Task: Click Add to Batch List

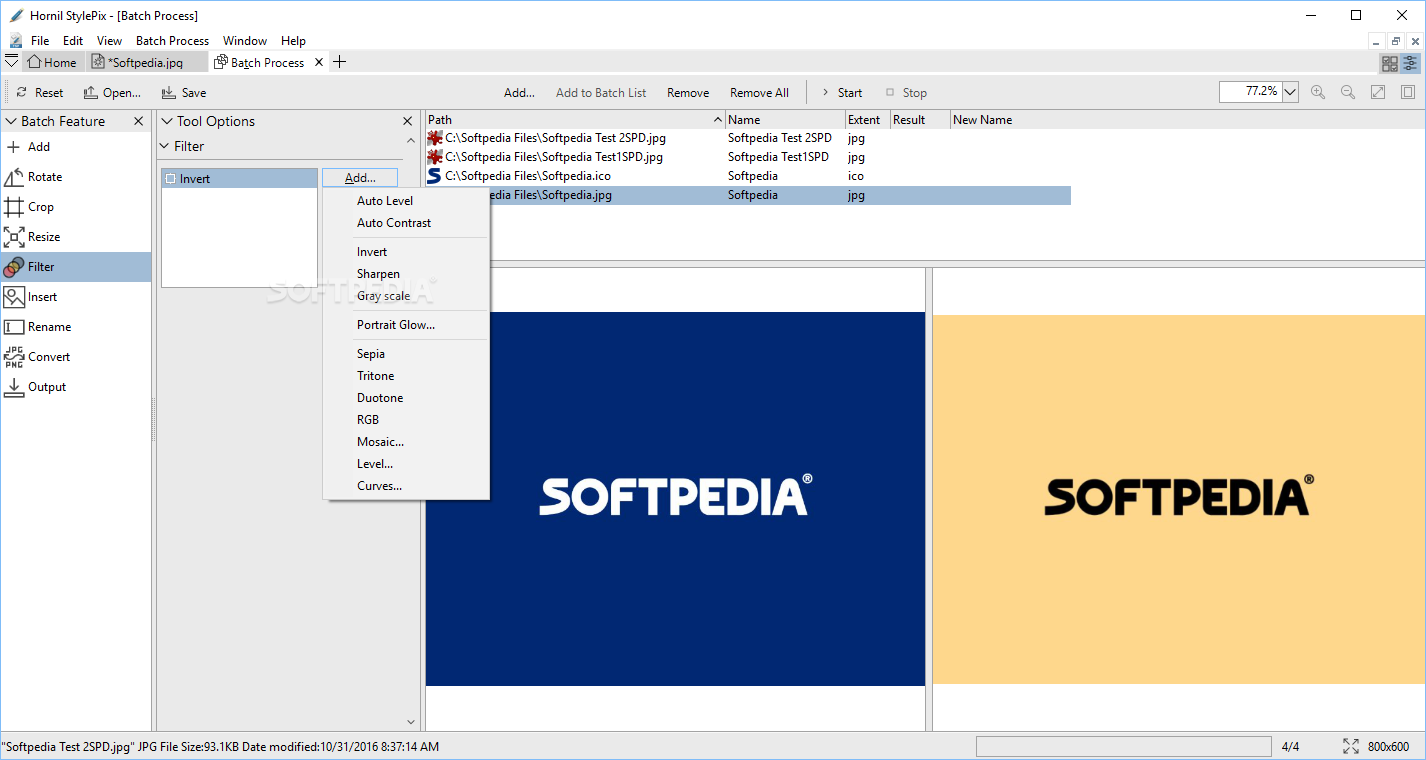Action: coord(601,93)
